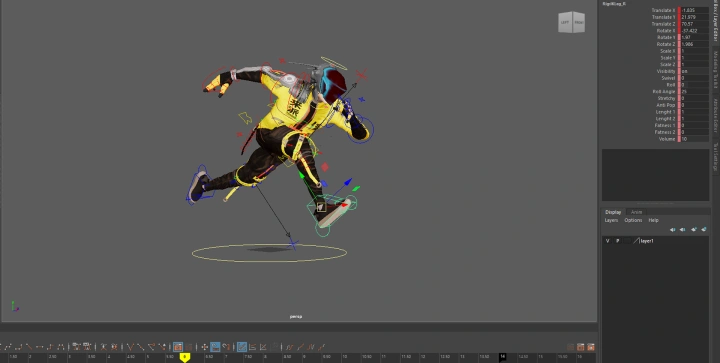This screenshot has width=720, height=363.
Task: Open the Attribute Editor side tab
Action: point(715,116)
